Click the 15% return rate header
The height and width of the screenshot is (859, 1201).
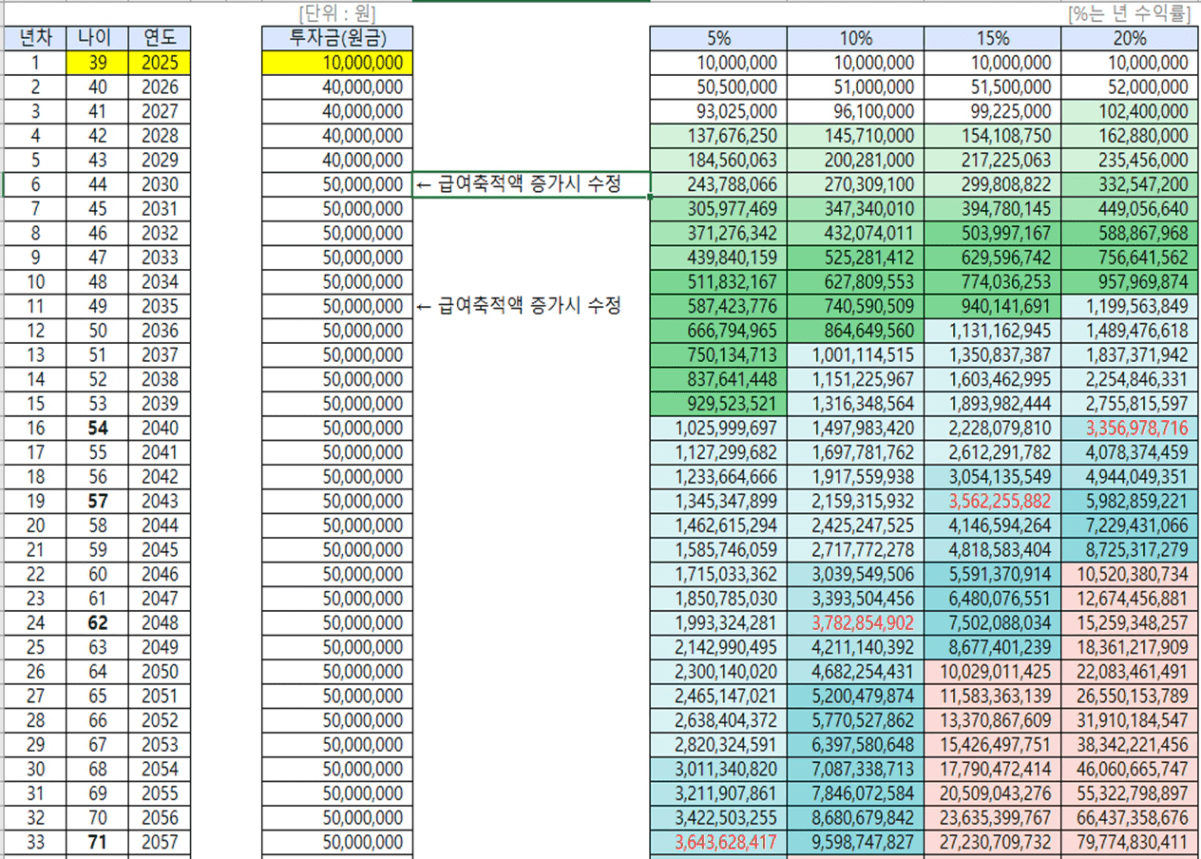pyautogui.click(x=992, y=39)
